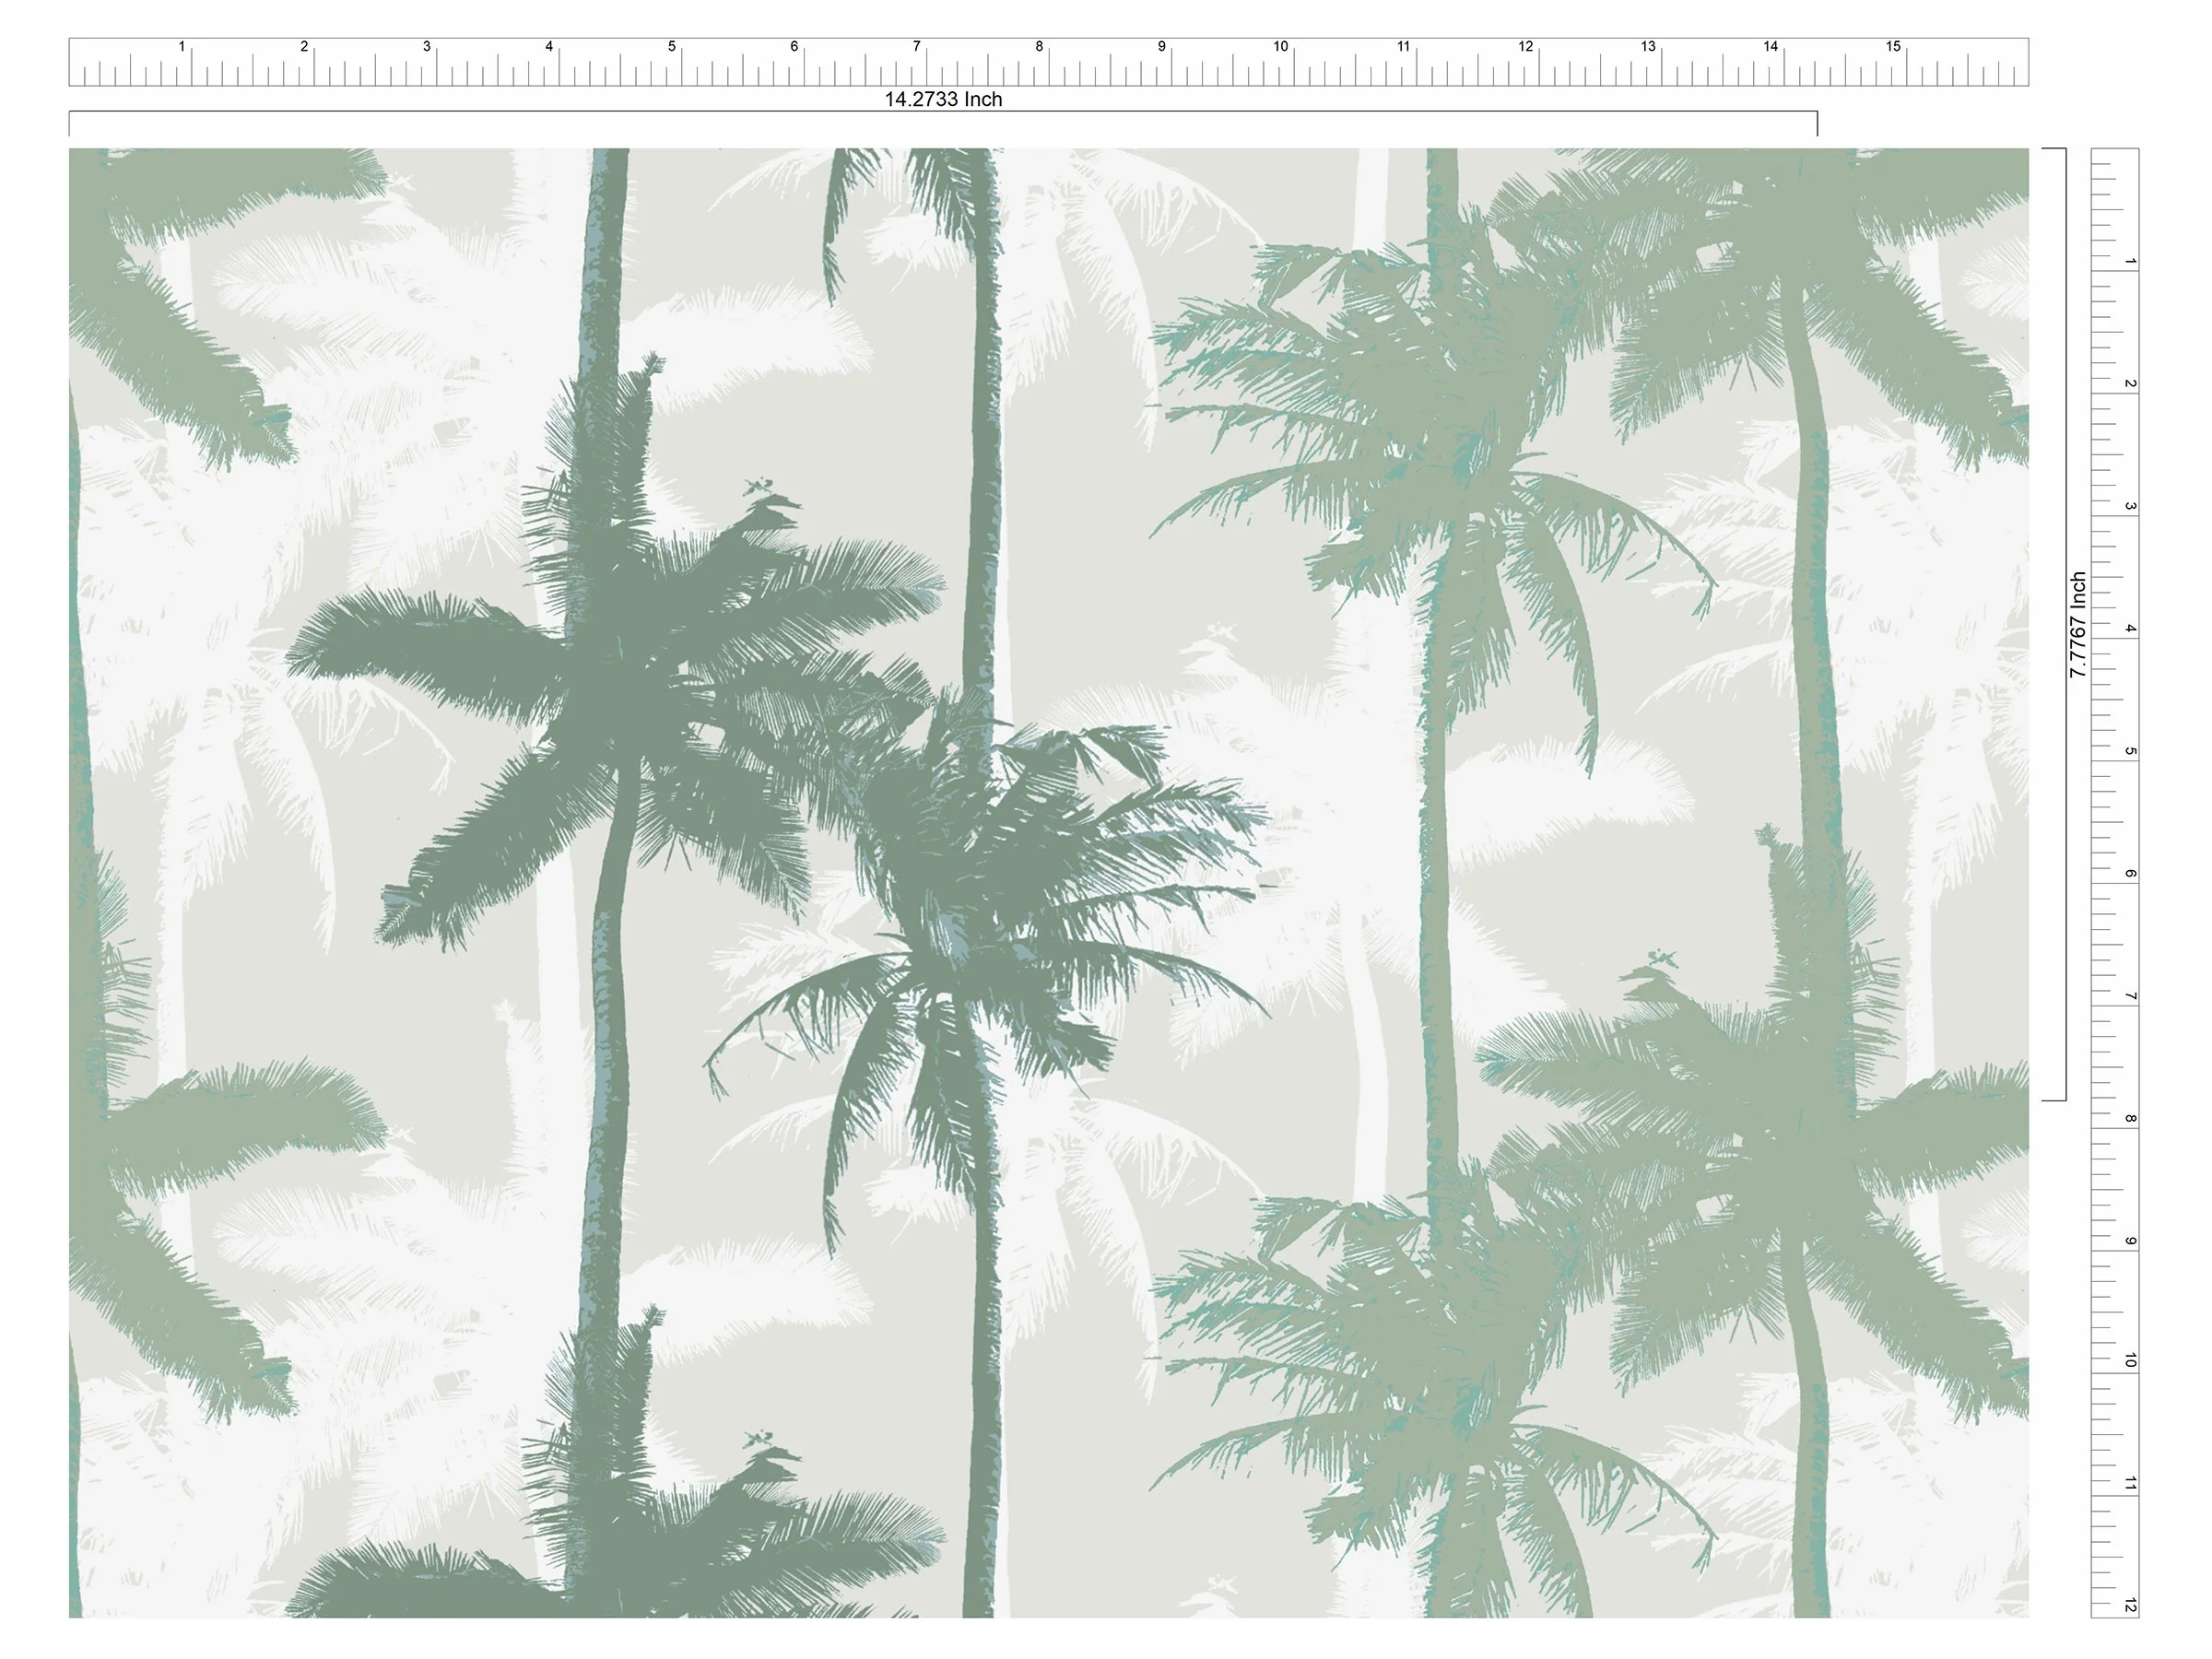
Task: Click the 14.2733 Inch width label
Action: click(942, 99)
